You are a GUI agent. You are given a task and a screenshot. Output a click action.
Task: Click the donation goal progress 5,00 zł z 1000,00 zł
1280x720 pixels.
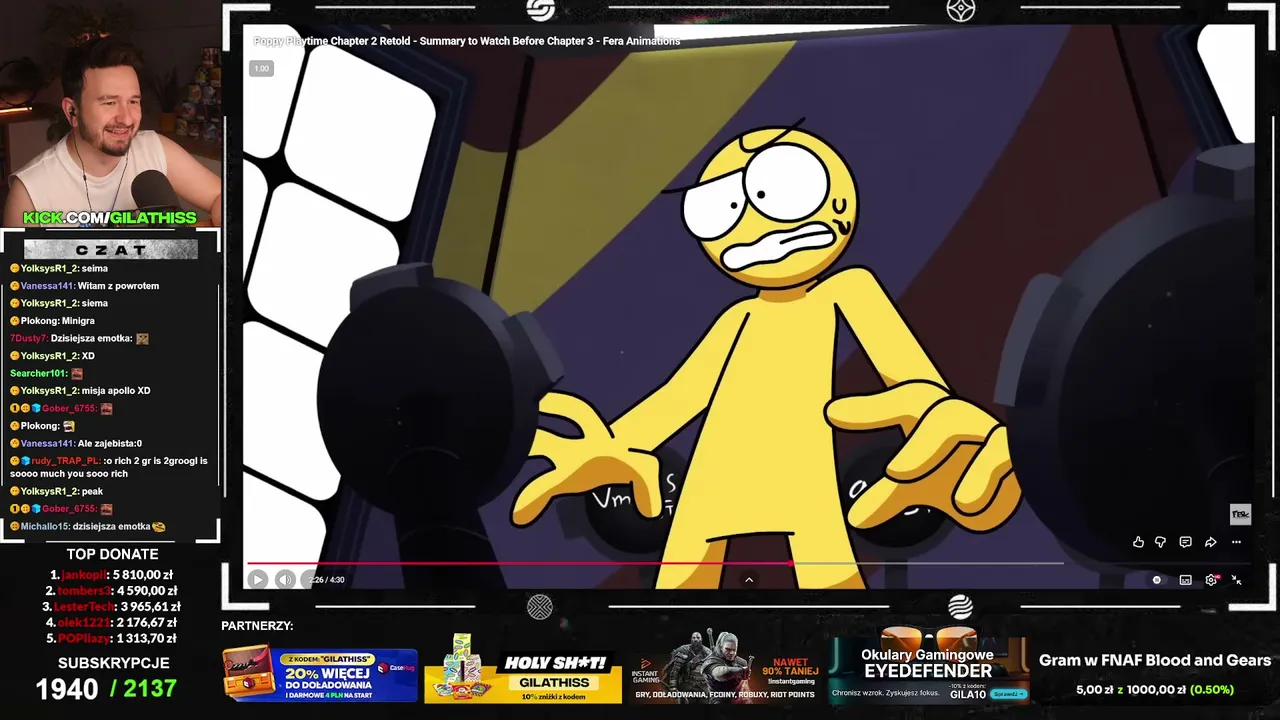(1155, 690)
